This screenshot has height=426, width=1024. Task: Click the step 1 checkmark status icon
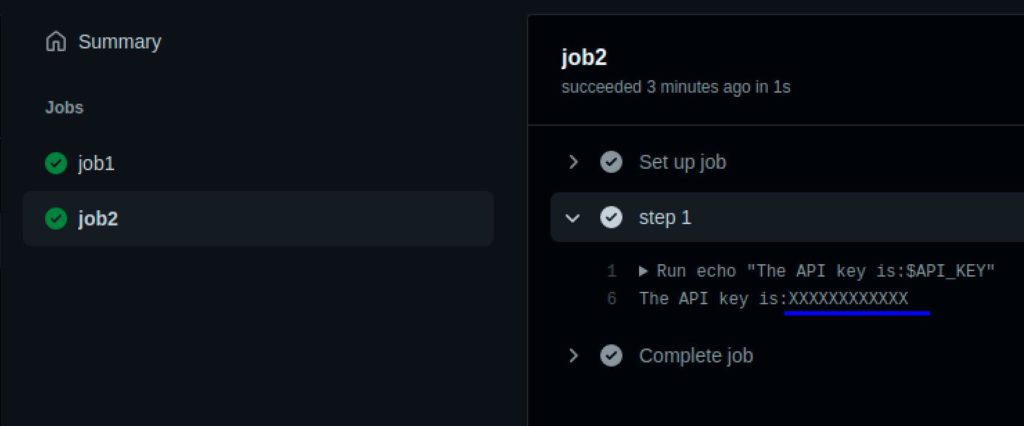[611, 217]
